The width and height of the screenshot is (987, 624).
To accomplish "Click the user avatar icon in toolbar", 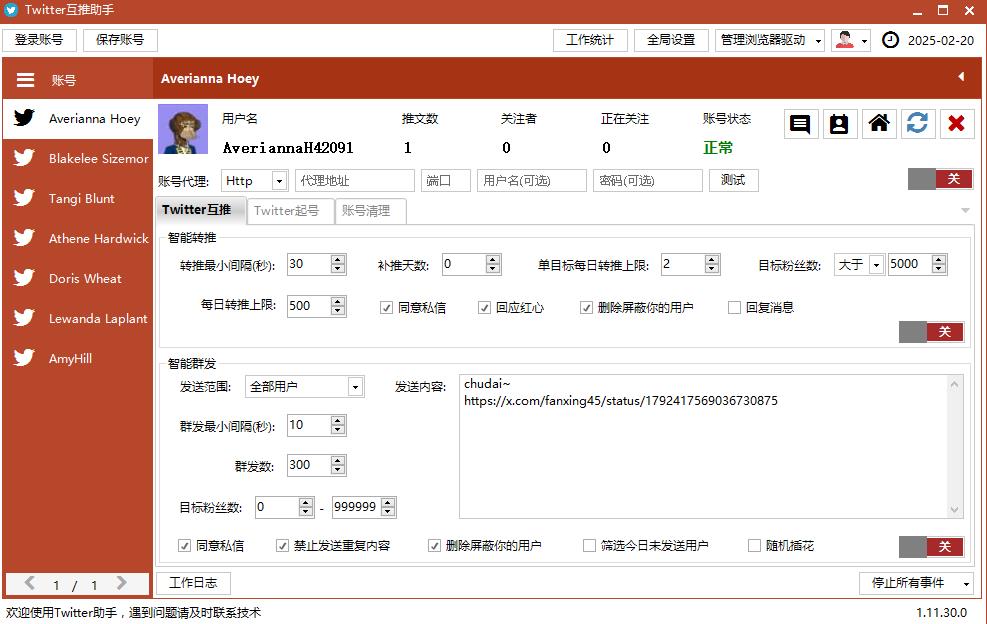I will [845, 40].
